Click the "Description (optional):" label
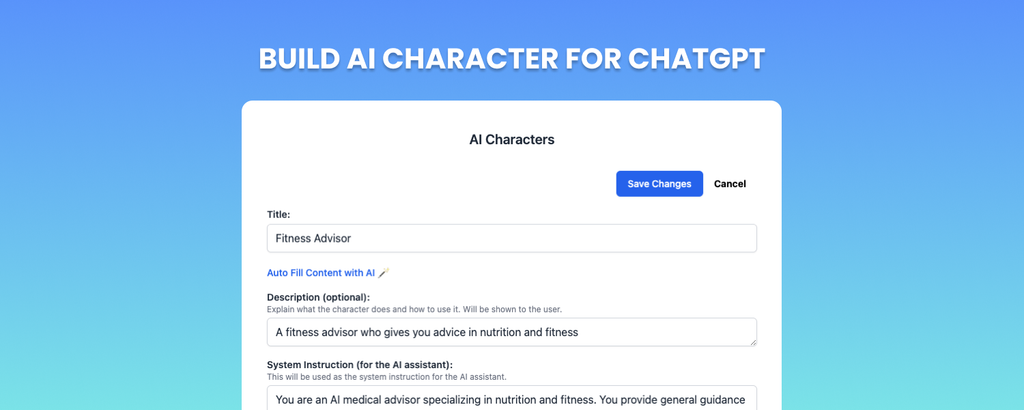The height and width of the screenshot is (410, 1024). pyautogui.click(x=318, y=298)
